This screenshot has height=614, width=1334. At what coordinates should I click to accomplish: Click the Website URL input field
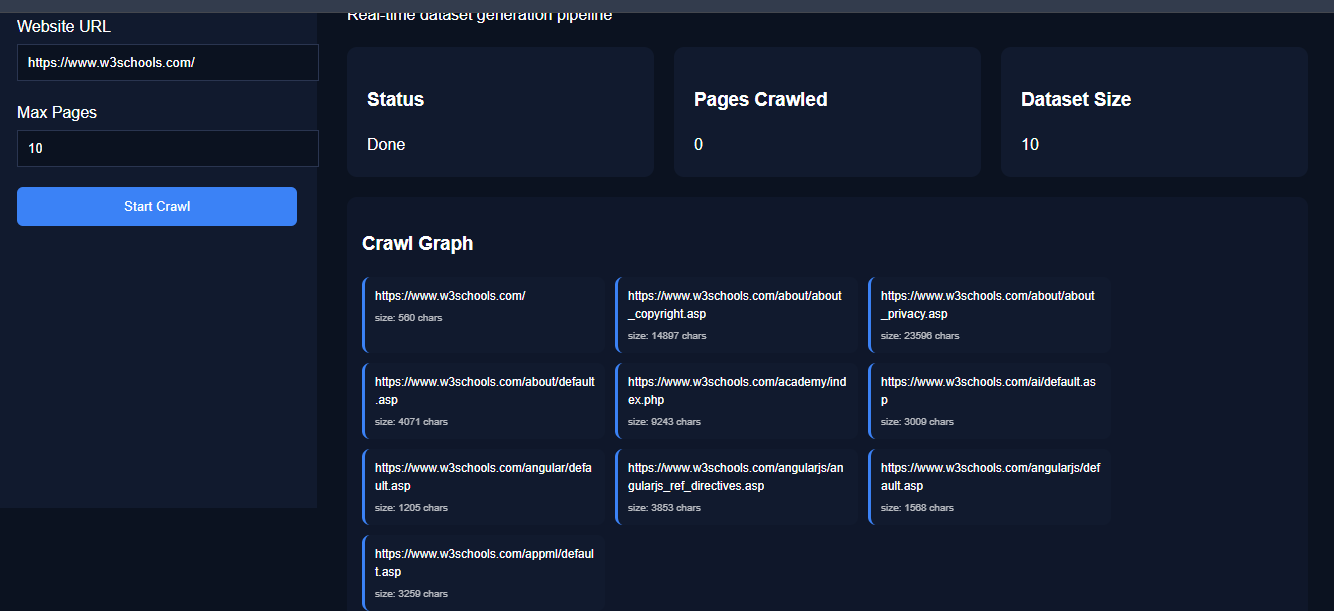(168, 62)
